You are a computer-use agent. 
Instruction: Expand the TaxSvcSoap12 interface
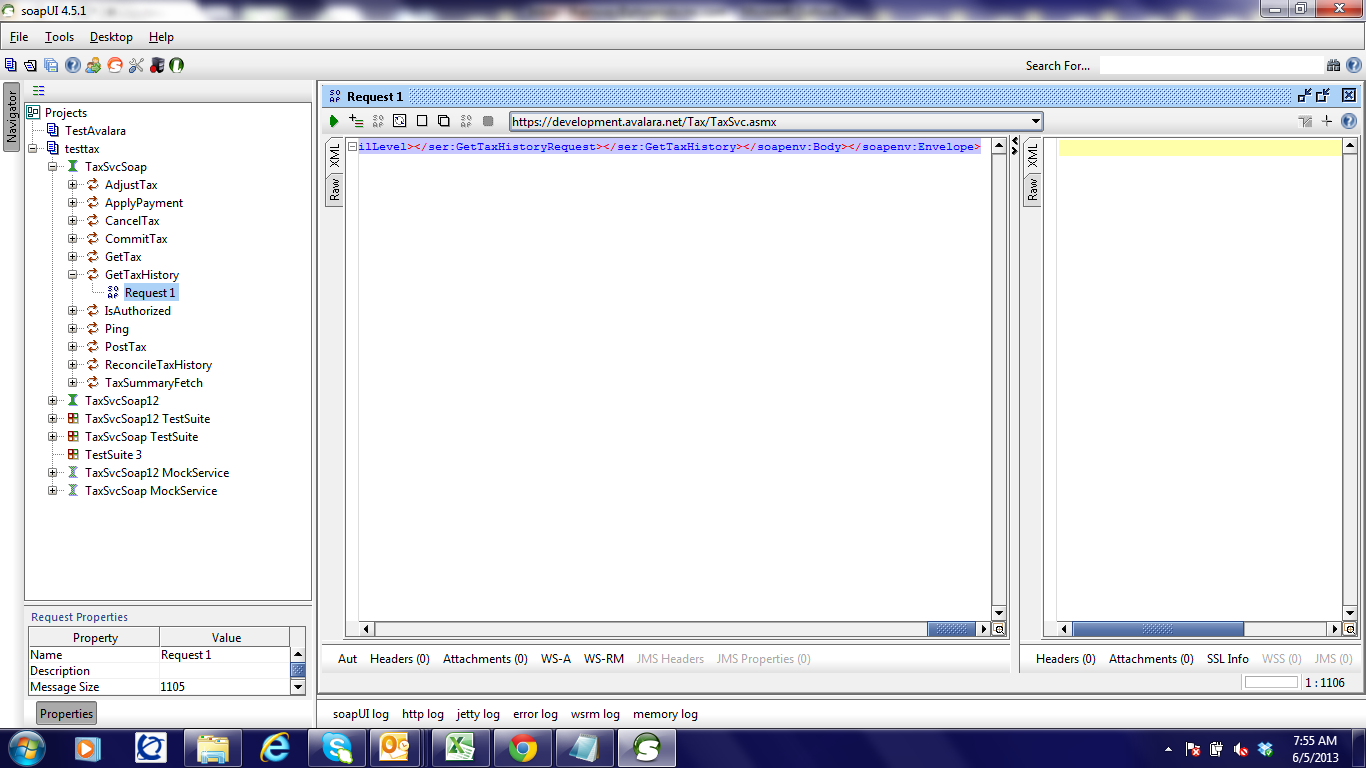point(53,401)
